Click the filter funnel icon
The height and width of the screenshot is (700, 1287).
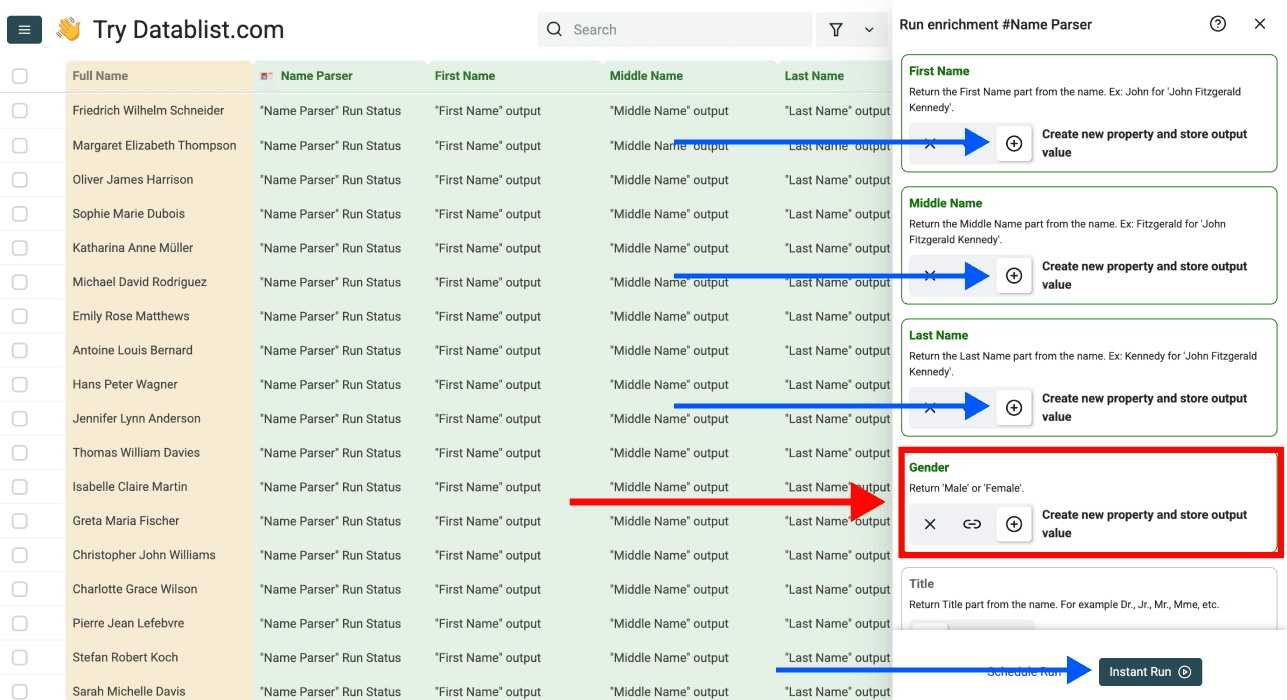pyautogui.click(x=836, y=29)
